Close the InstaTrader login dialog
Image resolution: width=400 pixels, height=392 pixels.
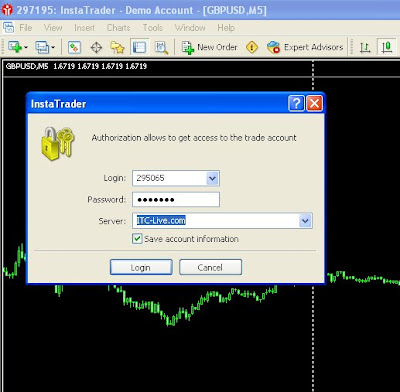(314, 103)
